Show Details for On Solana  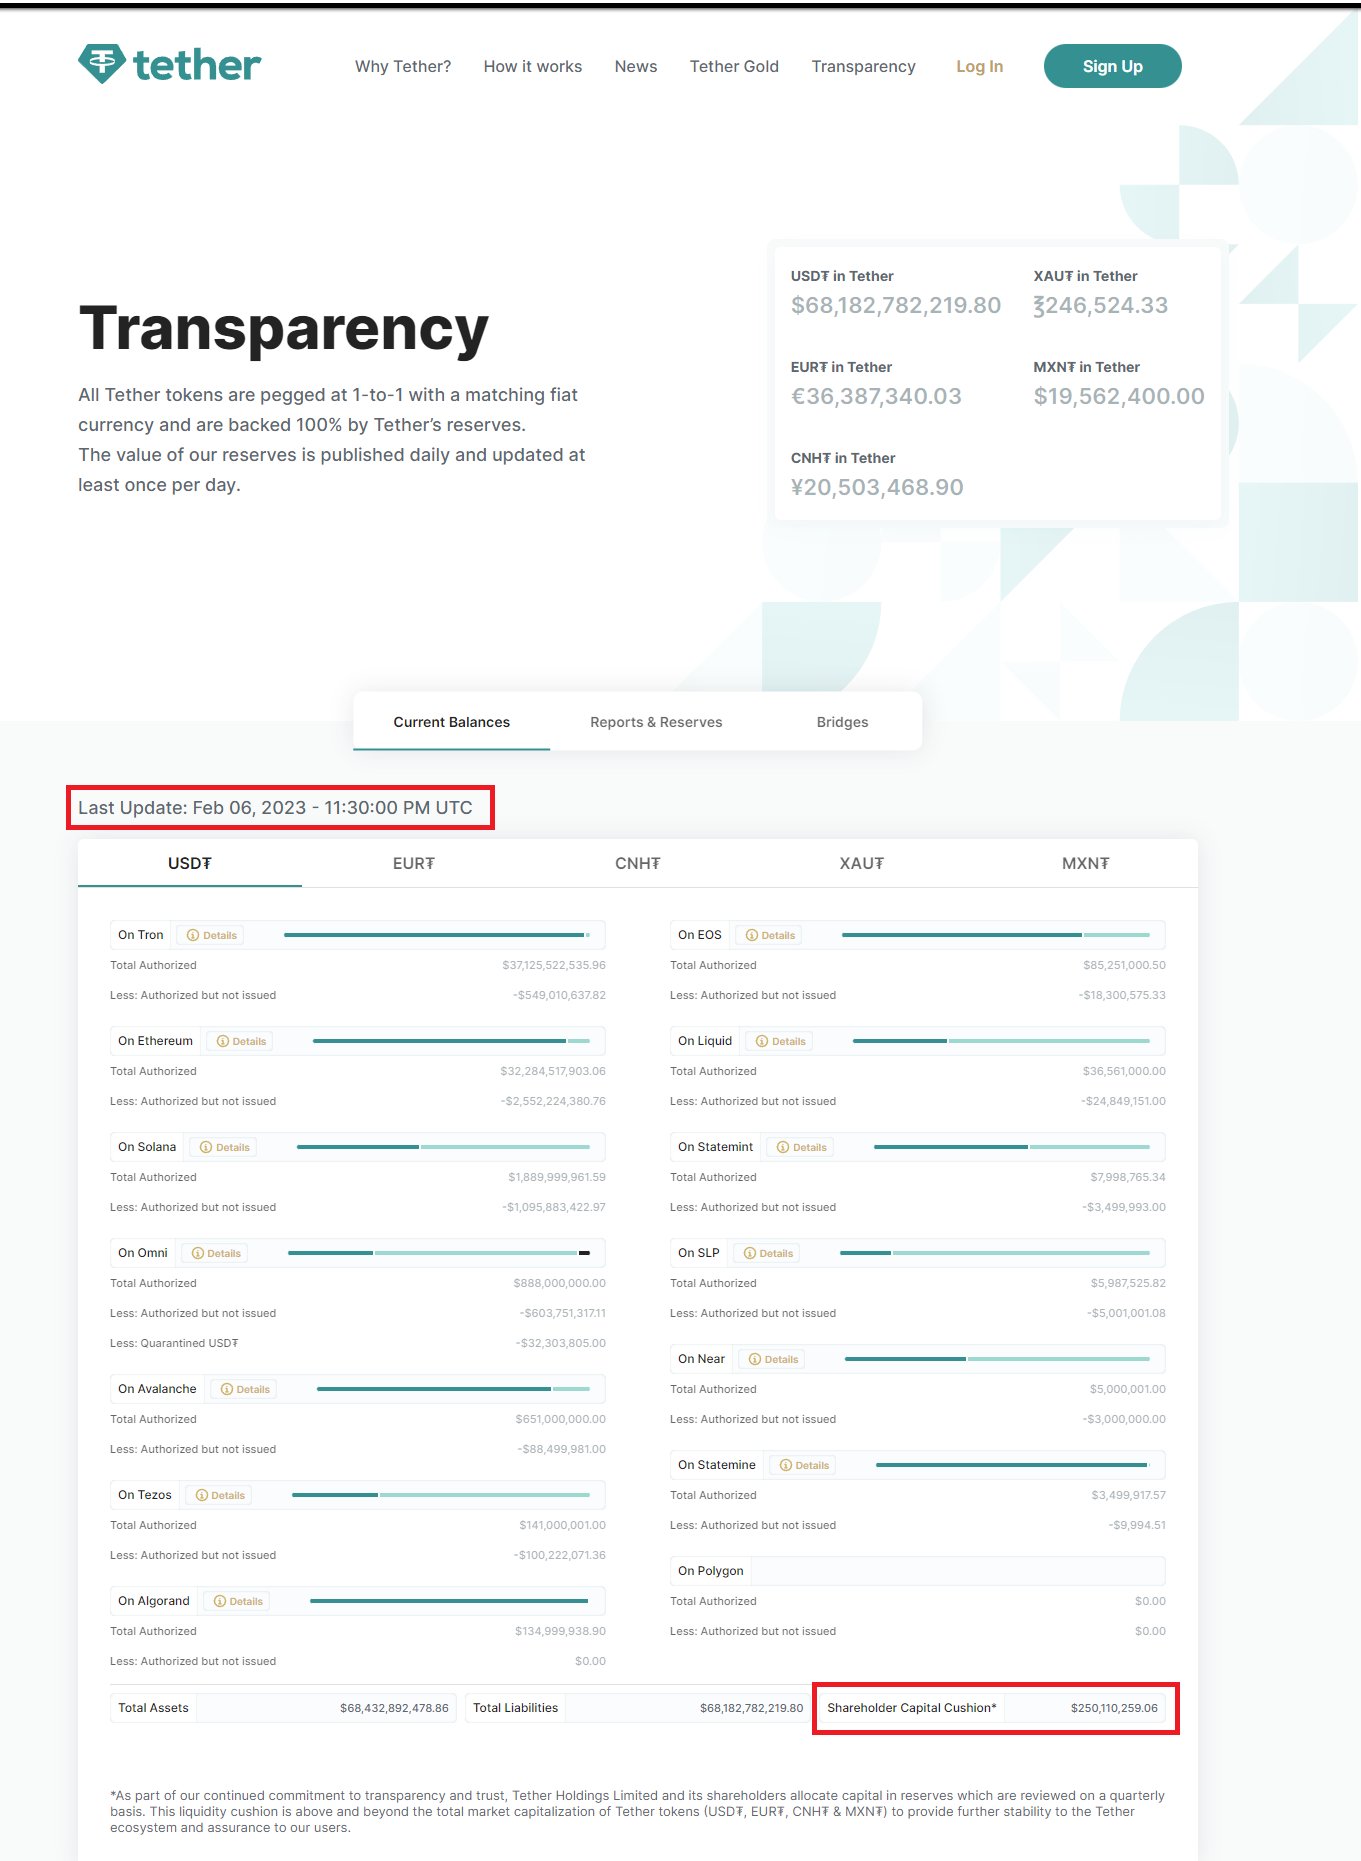[x=225, y=1147]
